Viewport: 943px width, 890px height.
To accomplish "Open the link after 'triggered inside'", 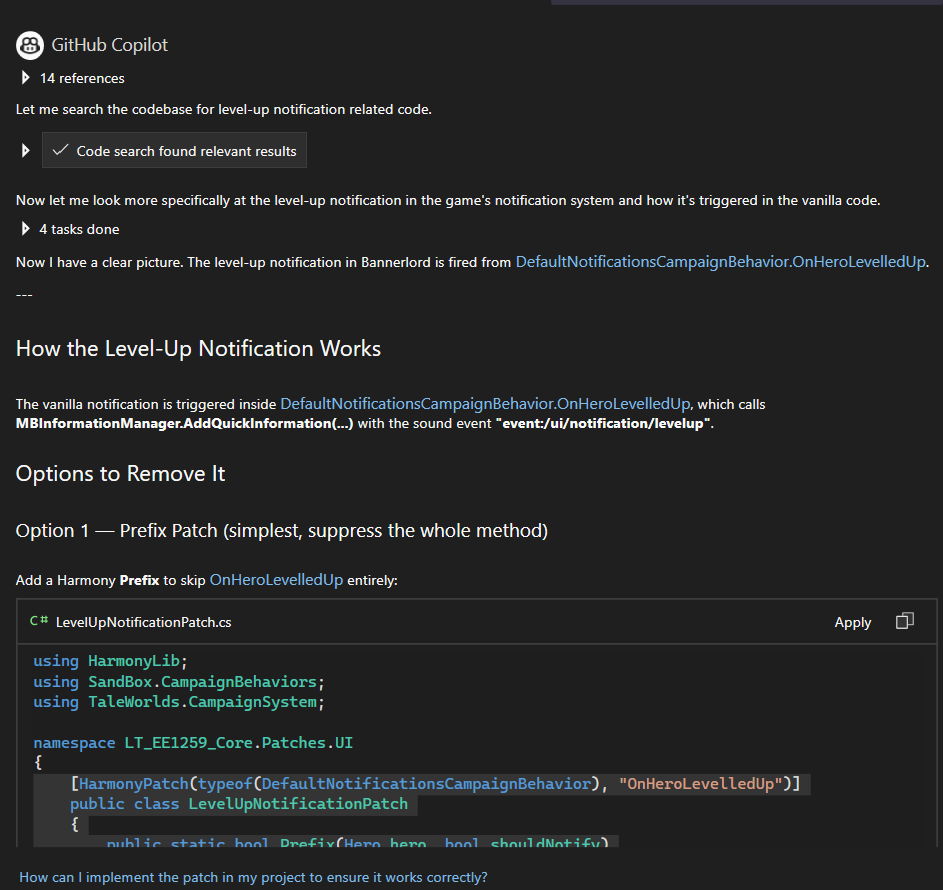I will (485, 404).
